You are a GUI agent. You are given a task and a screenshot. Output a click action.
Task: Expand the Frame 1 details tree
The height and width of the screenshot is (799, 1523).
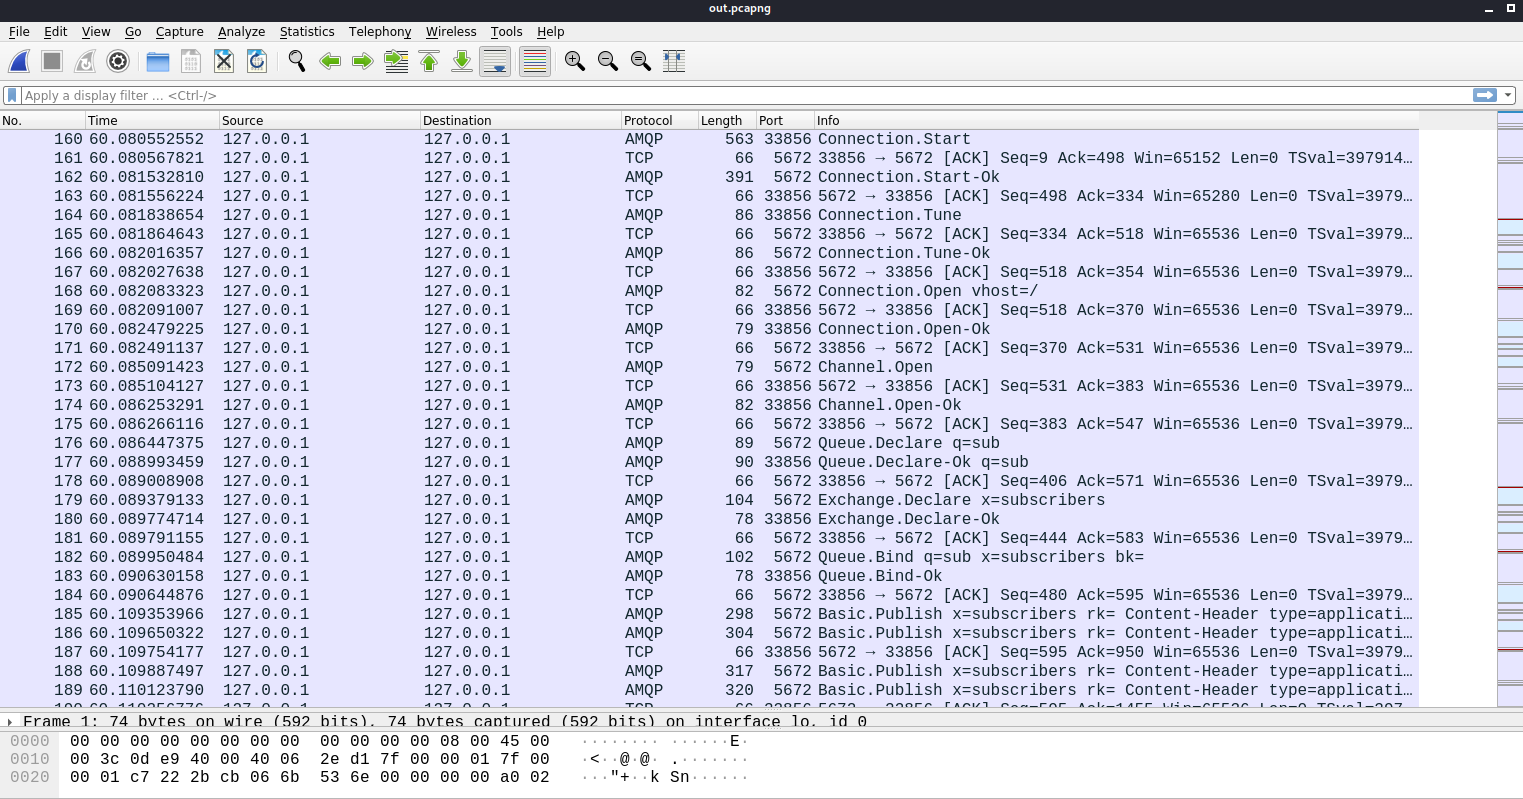(10, 721)
